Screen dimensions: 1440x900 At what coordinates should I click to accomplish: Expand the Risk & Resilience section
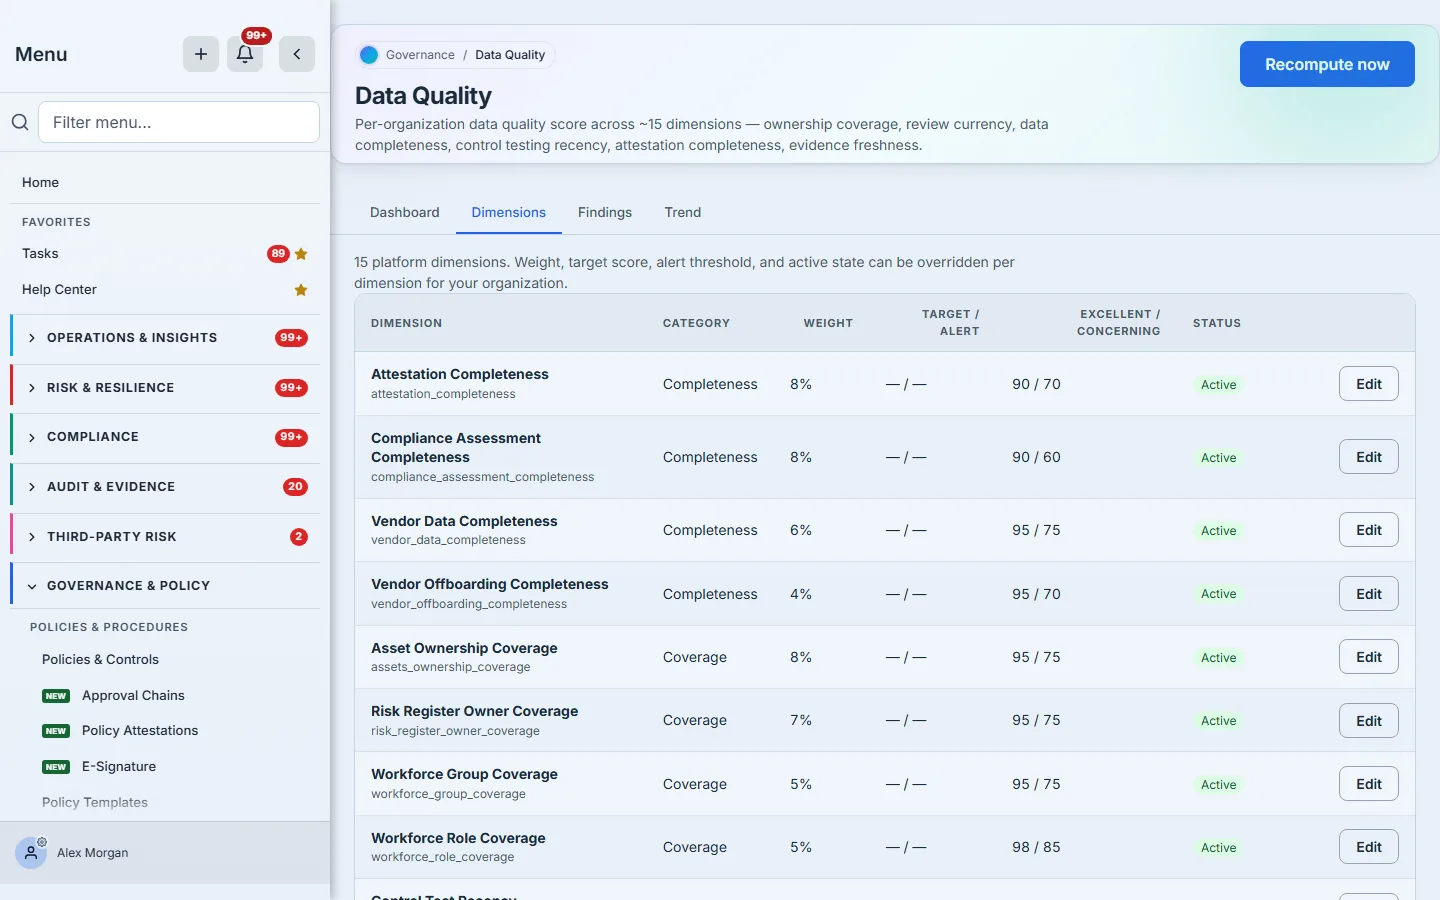165,388
